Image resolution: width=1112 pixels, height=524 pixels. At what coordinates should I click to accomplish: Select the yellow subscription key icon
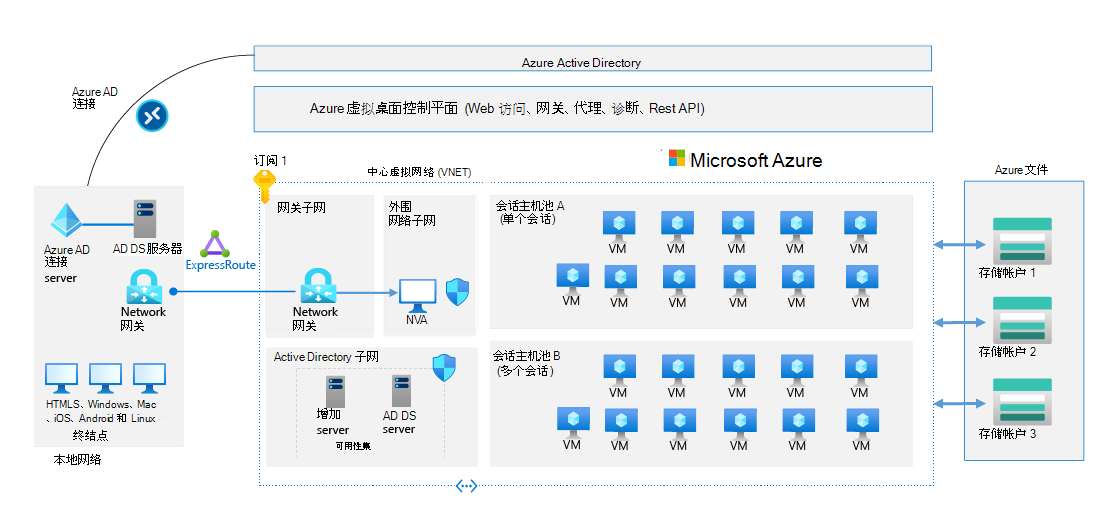click(264, 186)
